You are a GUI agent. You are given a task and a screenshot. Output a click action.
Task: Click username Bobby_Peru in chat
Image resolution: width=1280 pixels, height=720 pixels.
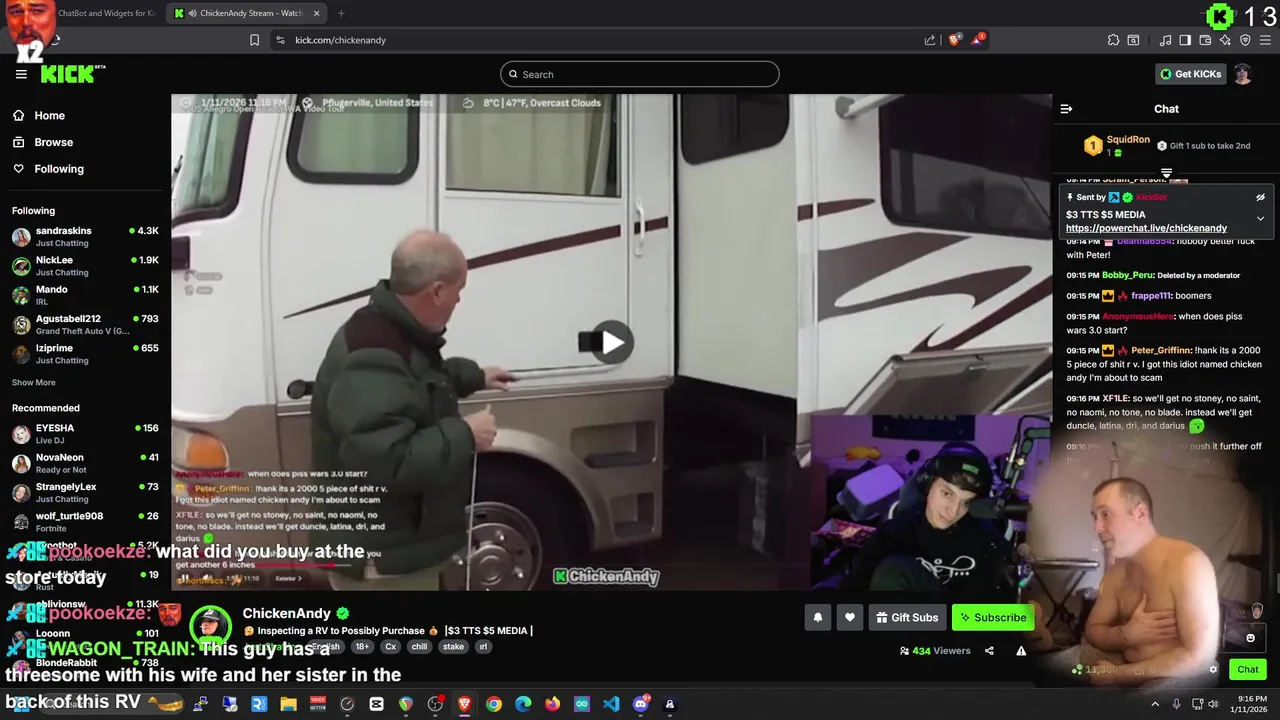[1128, 275]
